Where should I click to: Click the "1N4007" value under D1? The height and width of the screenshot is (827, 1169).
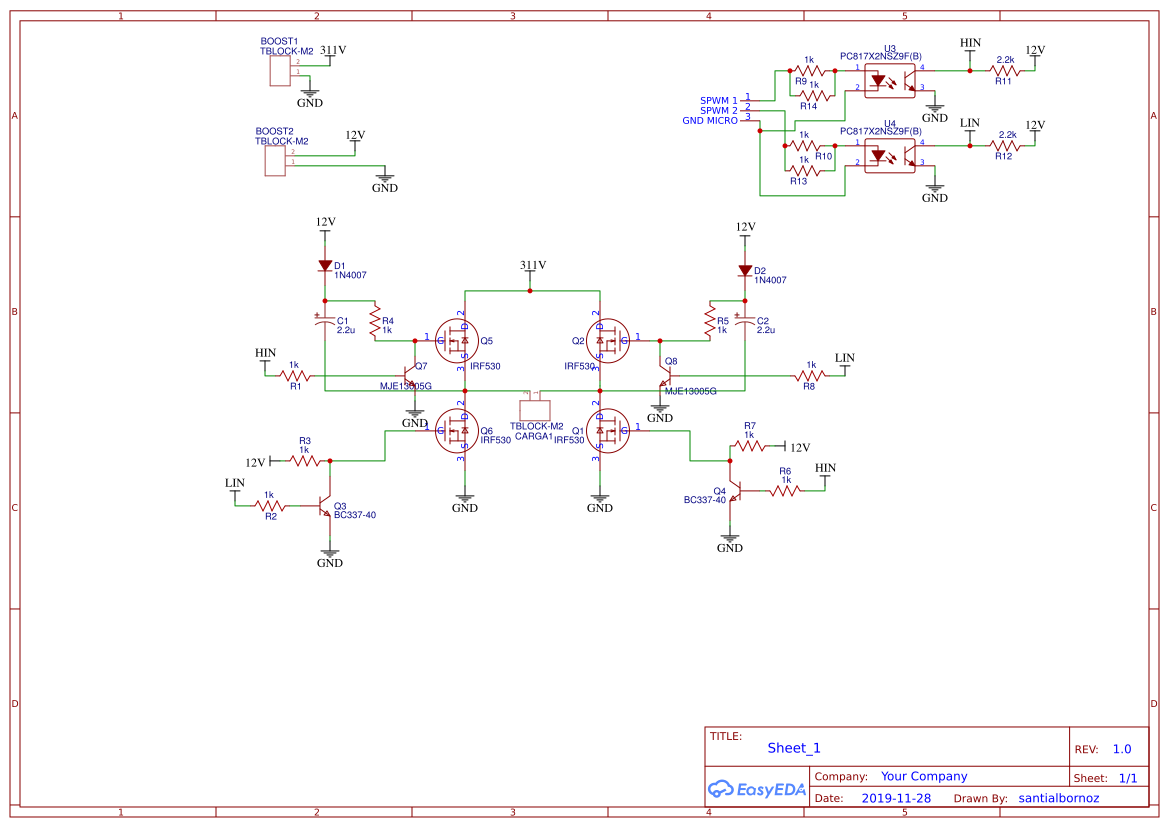(x=350, y=275)
